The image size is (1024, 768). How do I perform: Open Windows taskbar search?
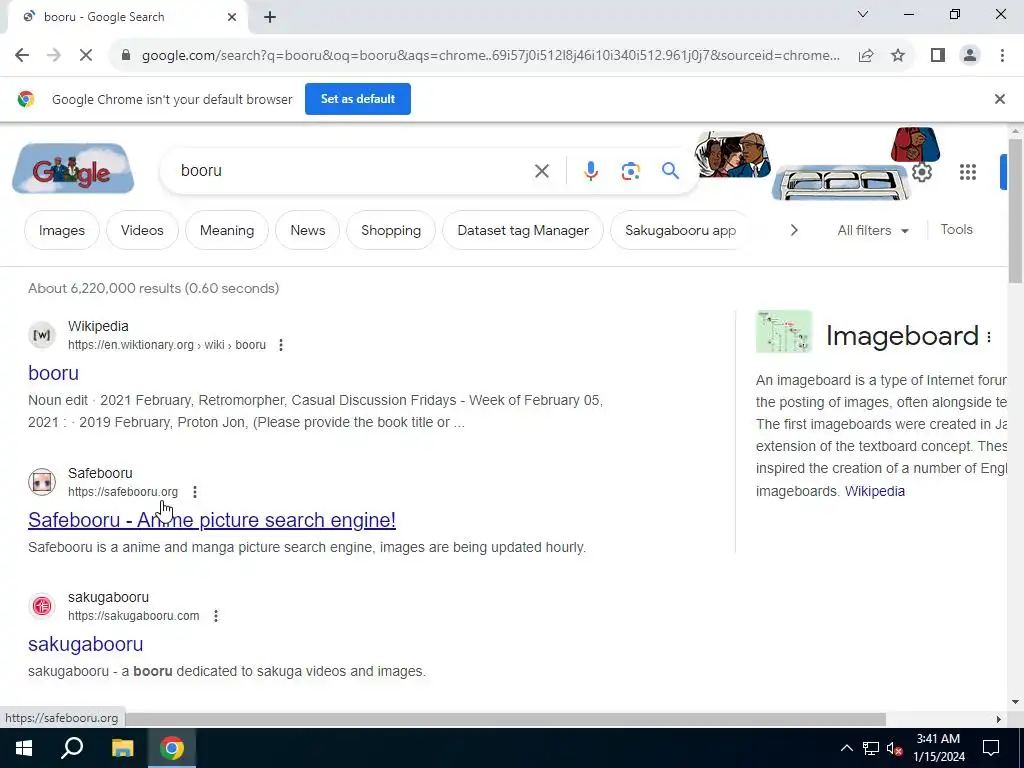click(72, 748)
